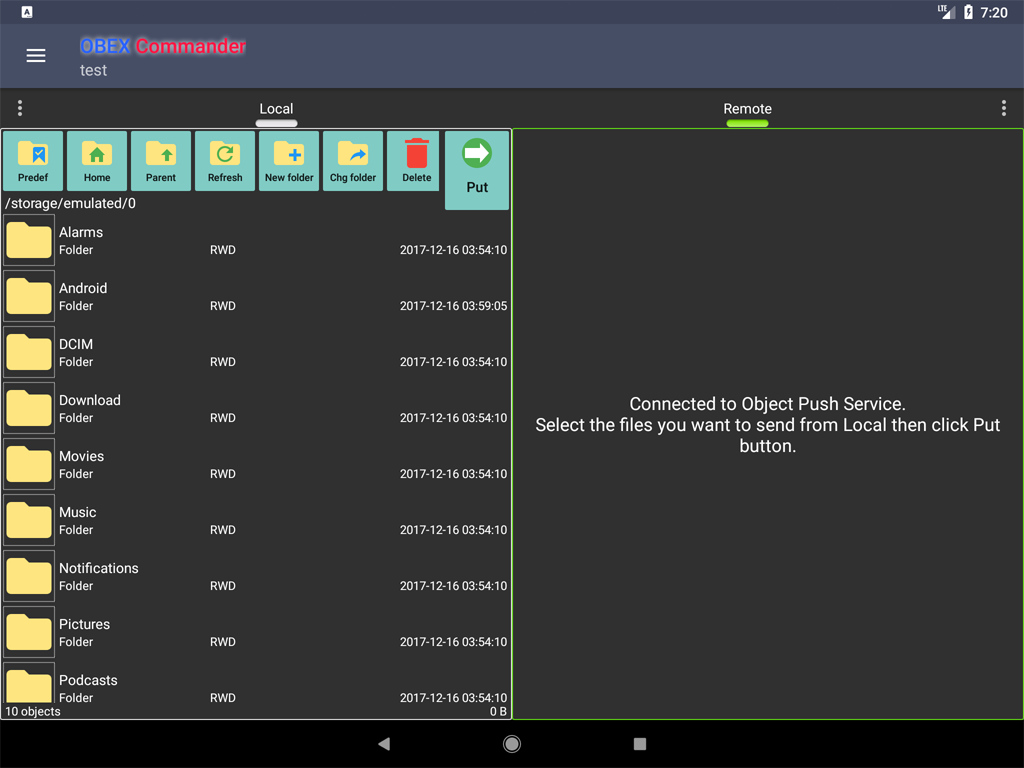Click the /storage/emulated/0 path text
Viewport: 1024px width, 768px height.
tap(71, 203)
